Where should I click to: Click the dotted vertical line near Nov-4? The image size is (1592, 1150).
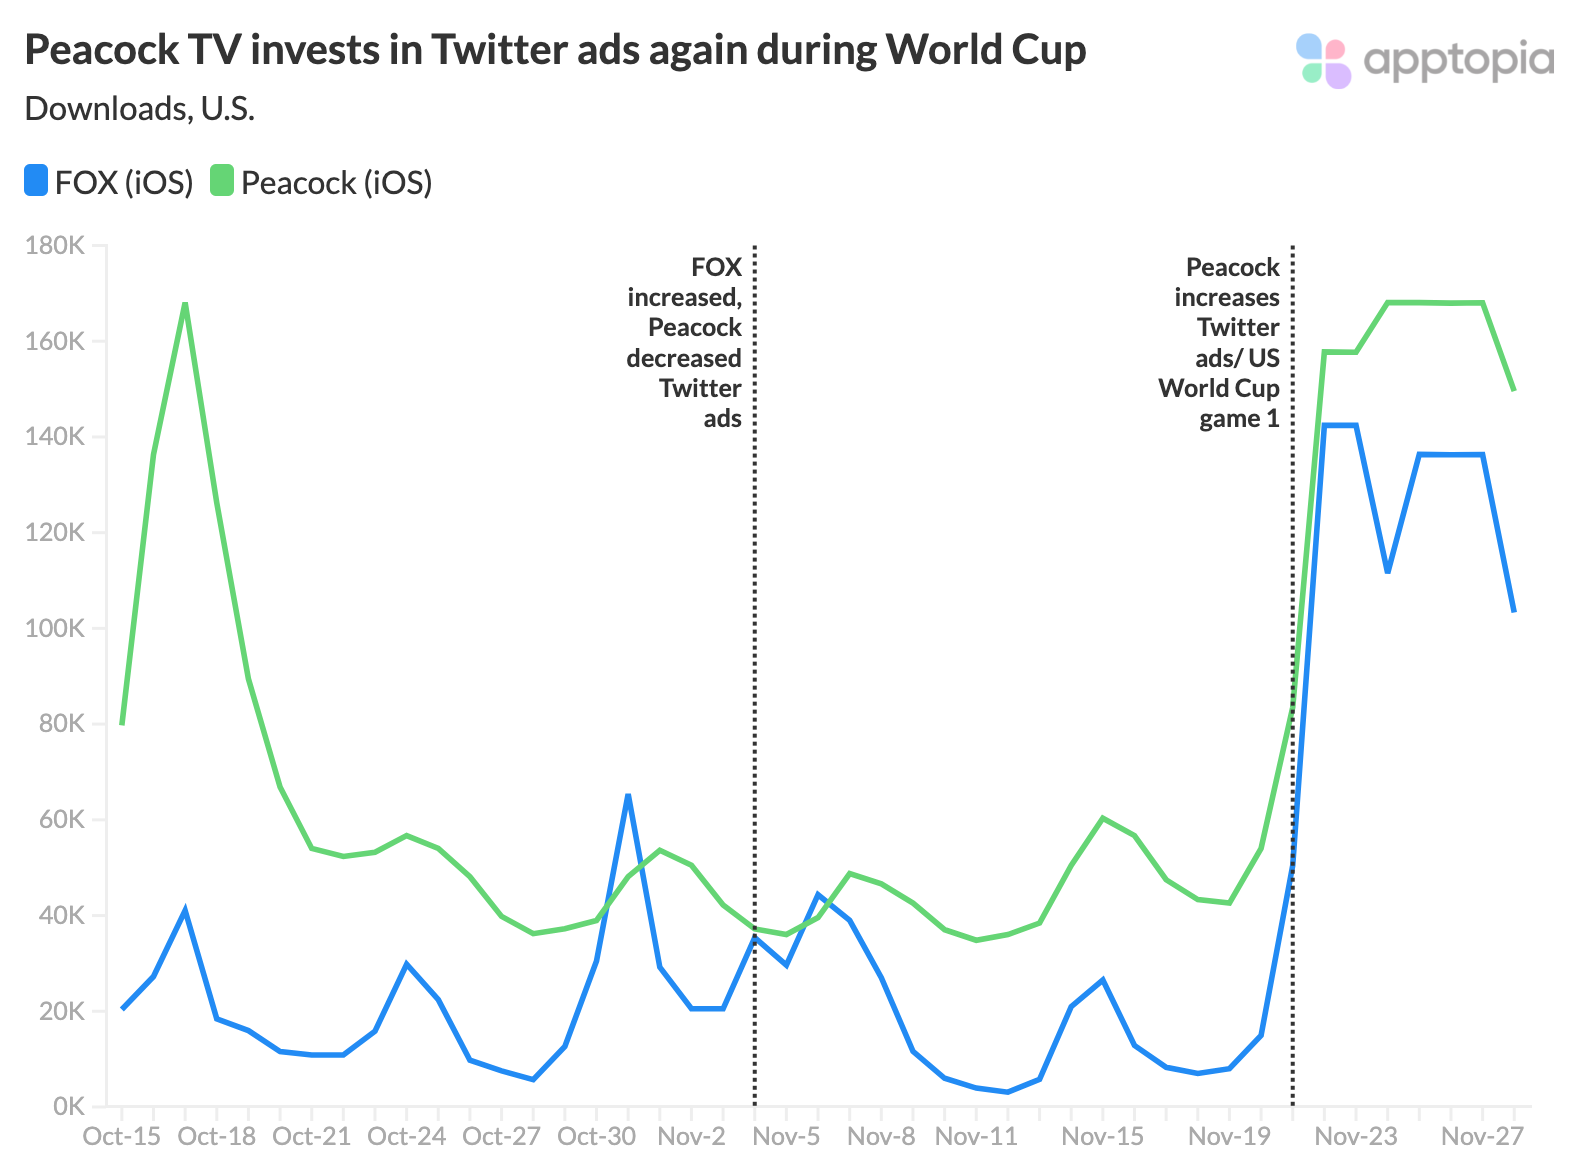pos(754,675)
